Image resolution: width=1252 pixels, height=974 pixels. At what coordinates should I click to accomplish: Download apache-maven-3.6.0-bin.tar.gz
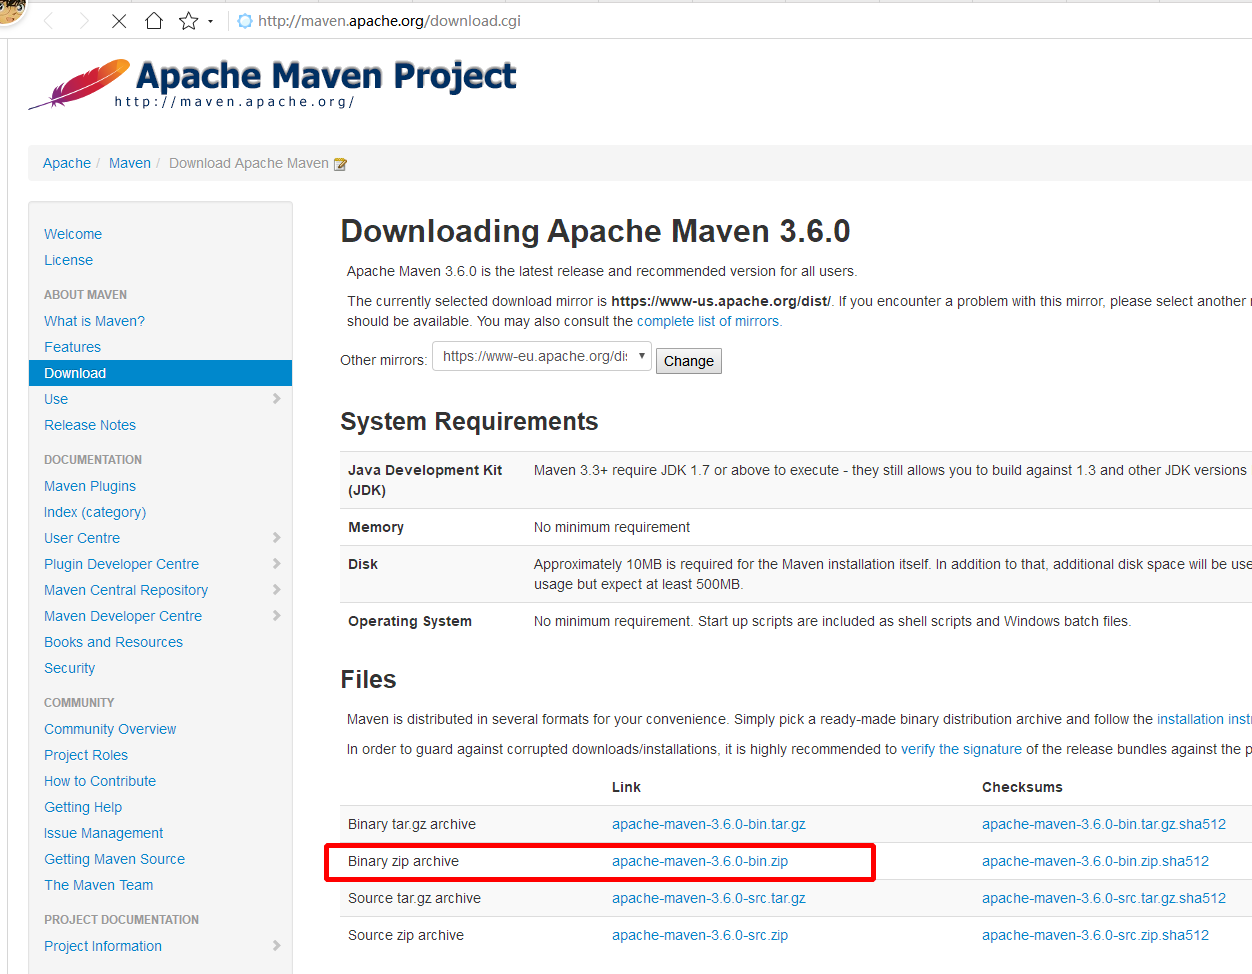point(709,824)
